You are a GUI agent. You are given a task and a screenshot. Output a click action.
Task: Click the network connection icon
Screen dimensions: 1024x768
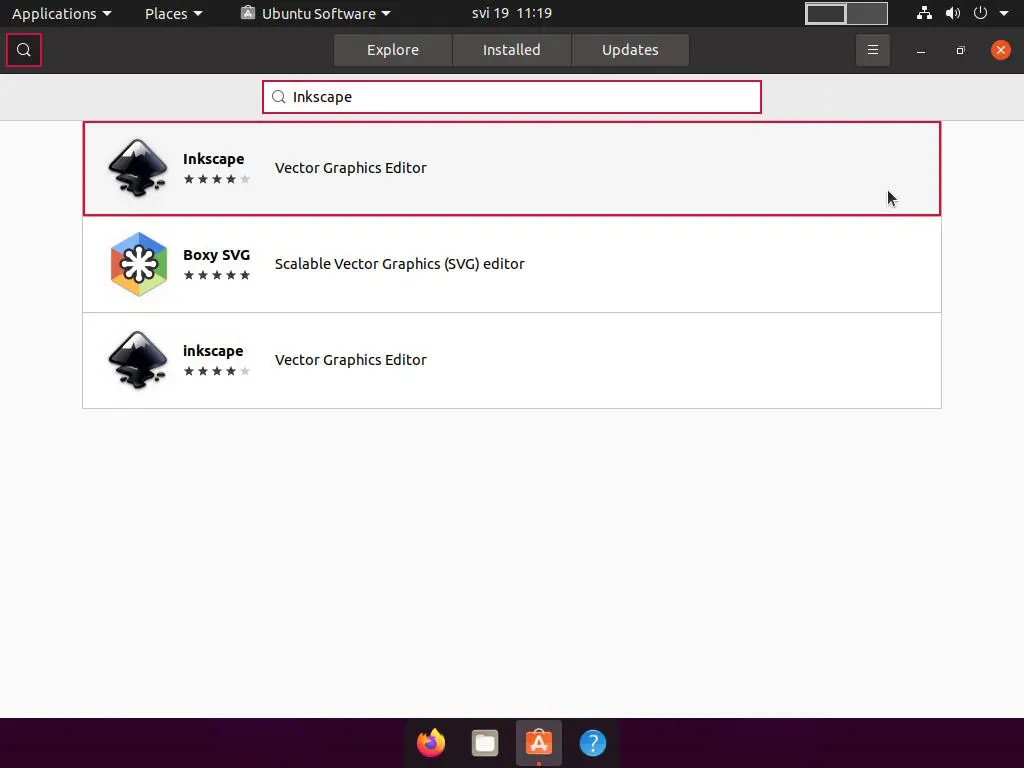tap(924, 13)
